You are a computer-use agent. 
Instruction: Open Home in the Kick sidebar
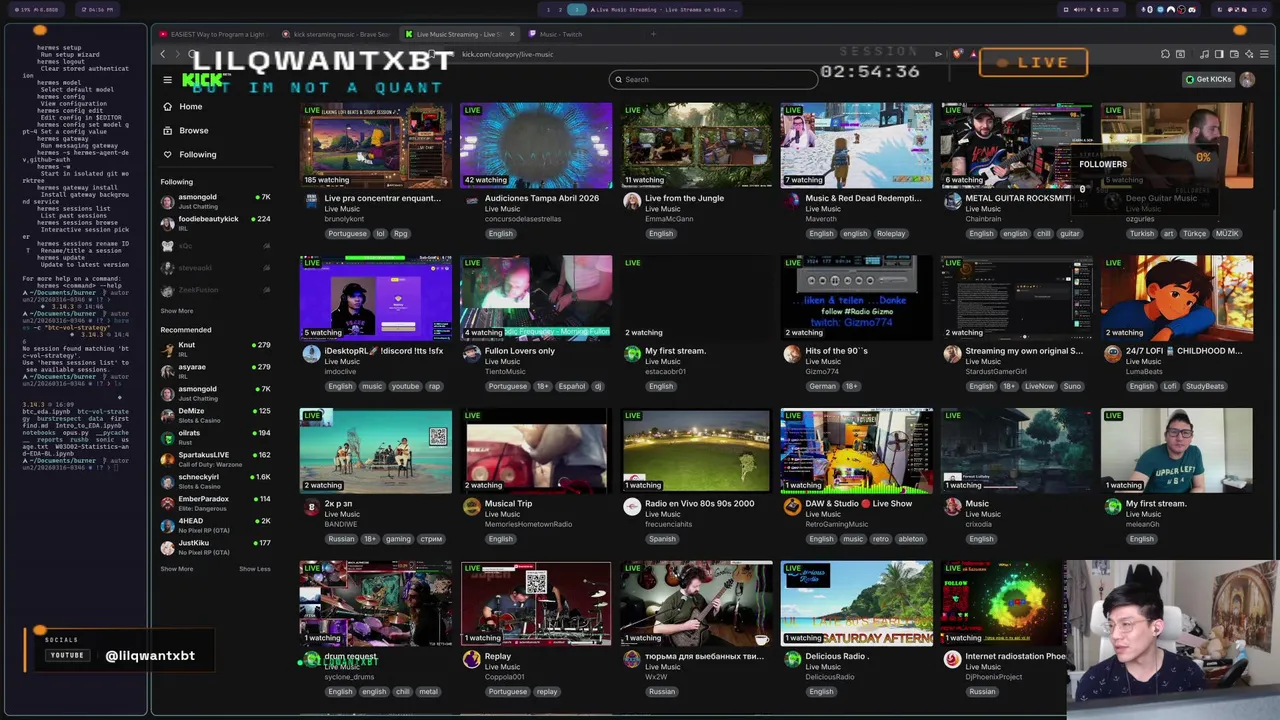190,106
